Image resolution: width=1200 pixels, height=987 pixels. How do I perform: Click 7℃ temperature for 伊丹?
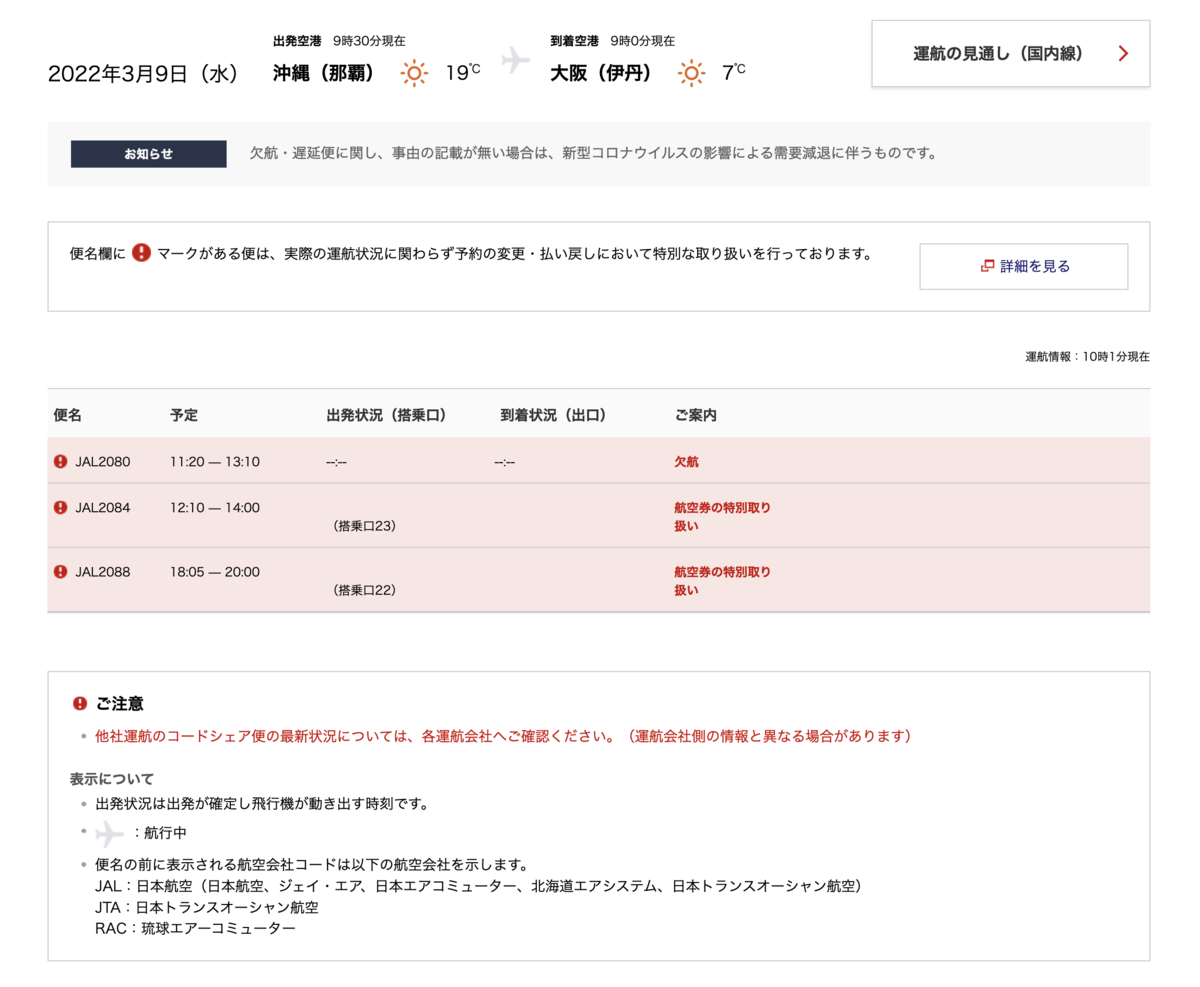coord(733,72)
